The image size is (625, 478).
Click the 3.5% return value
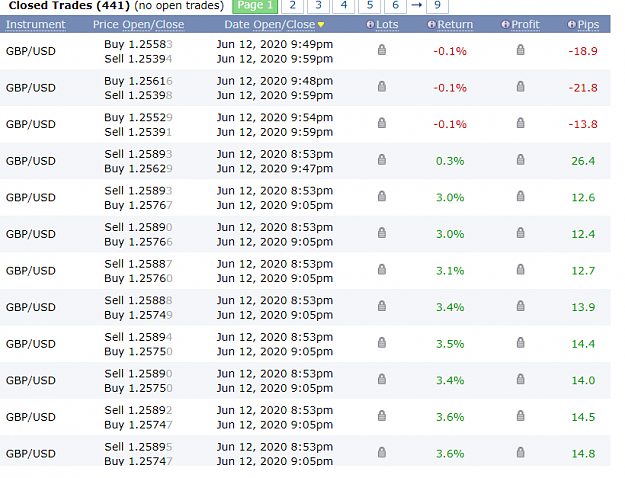(x=450, y=344)
